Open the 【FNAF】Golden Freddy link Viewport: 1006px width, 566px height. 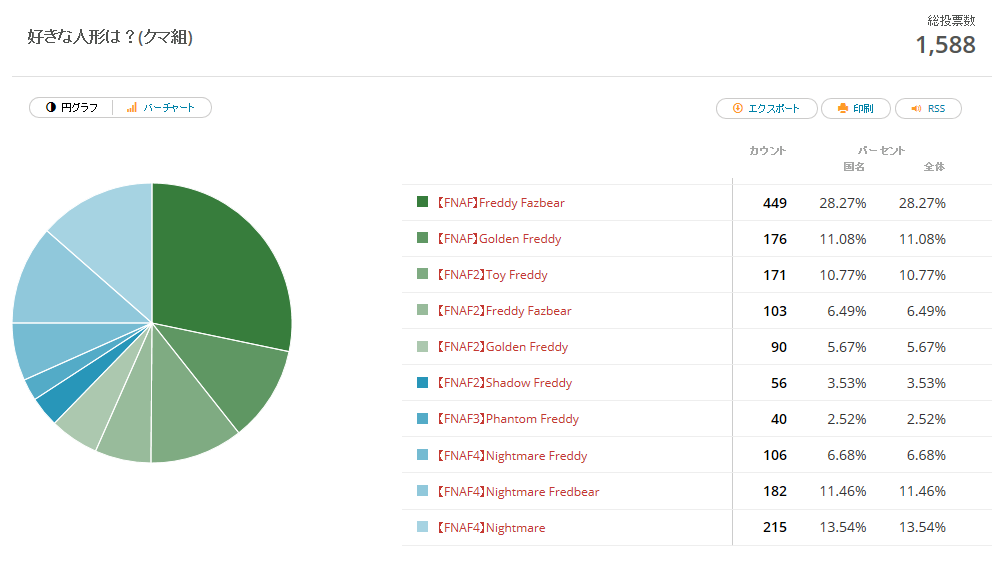[498, 239]
